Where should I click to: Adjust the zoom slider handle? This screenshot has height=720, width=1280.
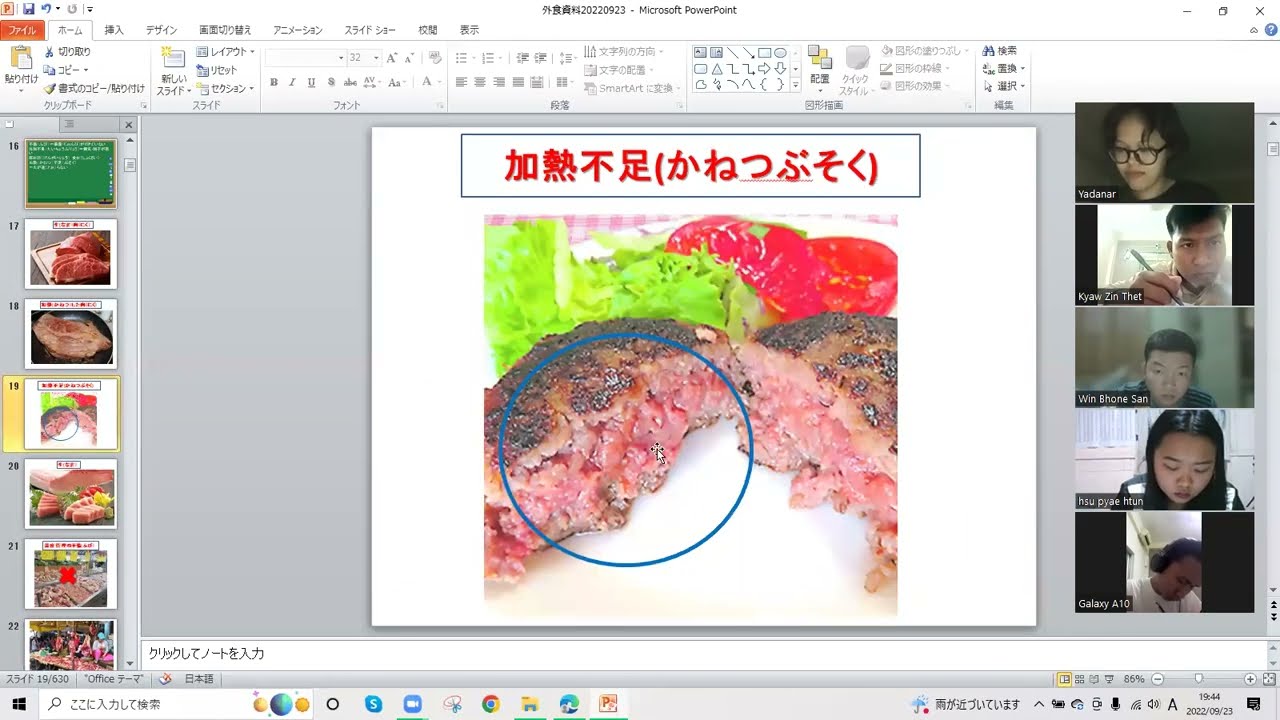(1198, 679)
